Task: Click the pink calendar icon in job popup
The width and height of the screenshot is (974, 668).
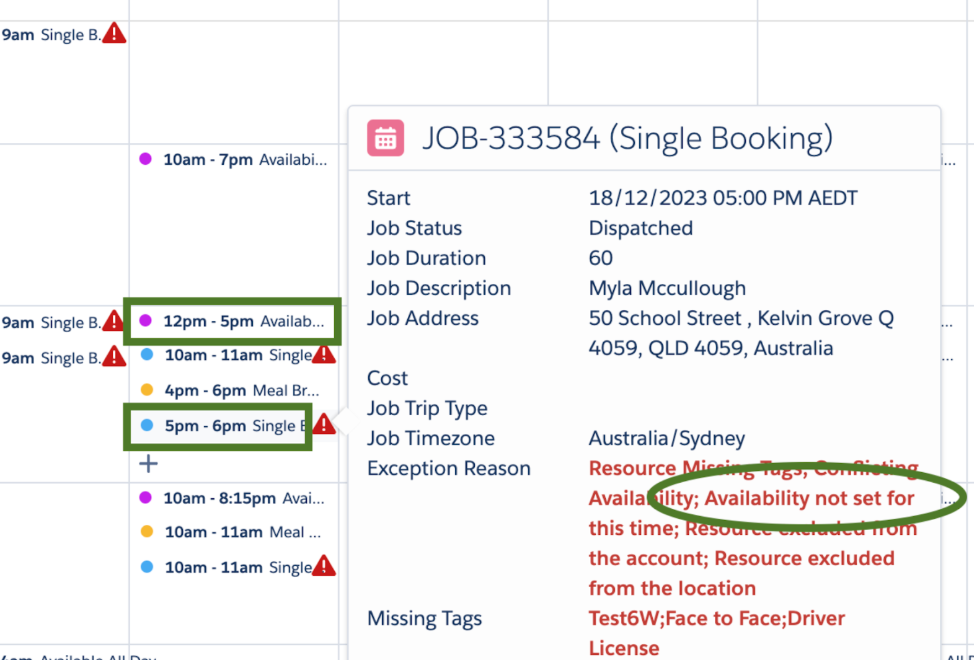Action: (x=385, y=138)
